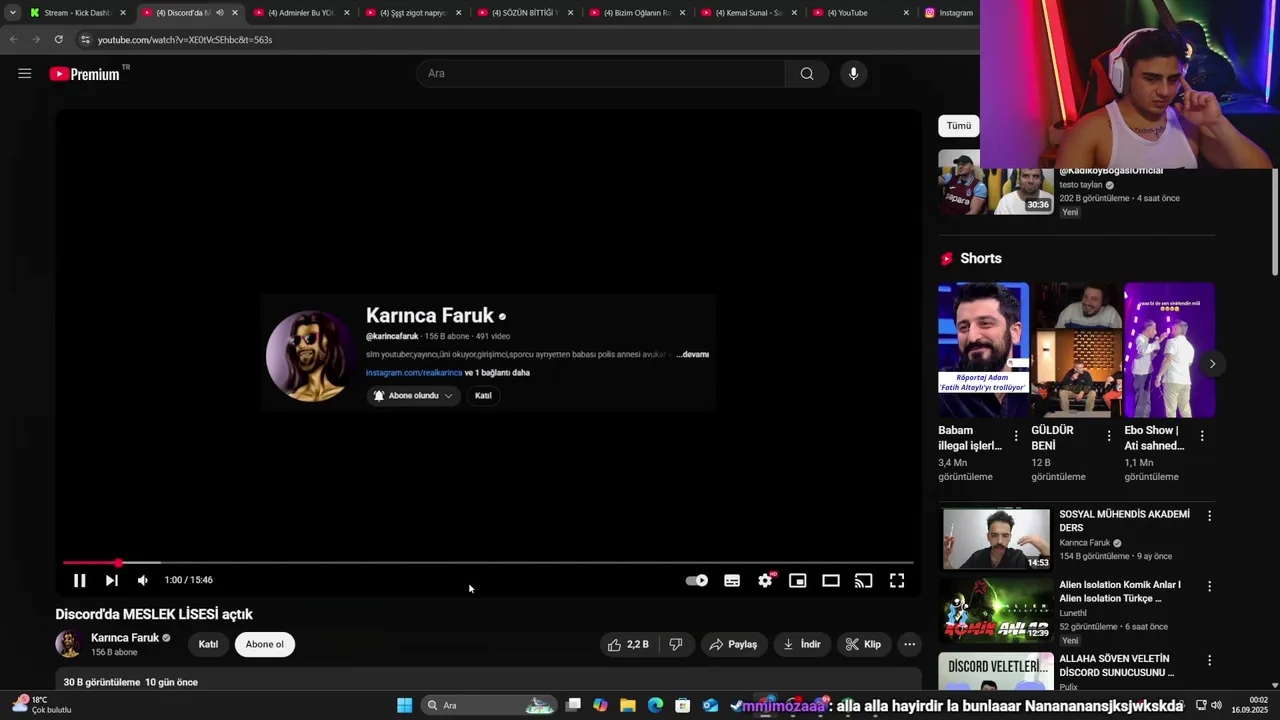Switch to the 'Şşşt zigot napıyo' tab
The image size is (1280, 720).
click(412, 13)
